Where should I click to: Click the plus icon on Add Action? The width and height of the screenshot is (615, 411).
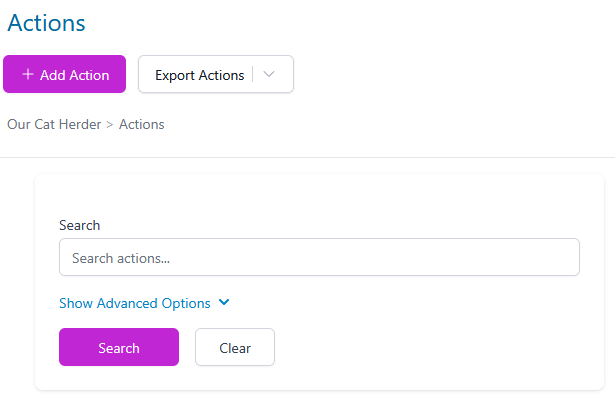tap(28, 75)
